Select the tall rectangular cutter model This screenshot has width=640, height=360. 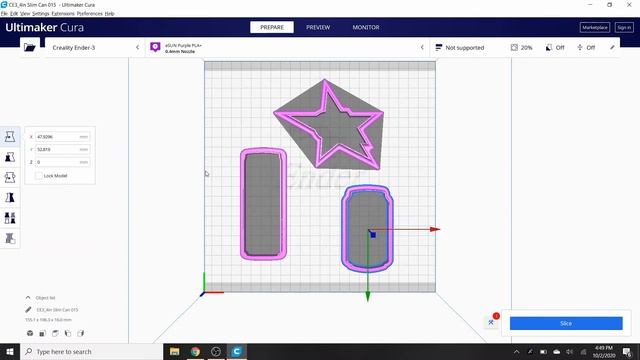[x=263, y=204]
